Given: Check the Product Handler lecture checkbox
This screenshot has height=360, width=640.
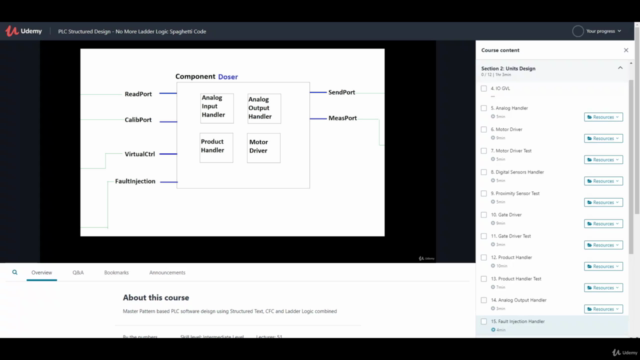Looking at the screenshot, I should [484, 257].
